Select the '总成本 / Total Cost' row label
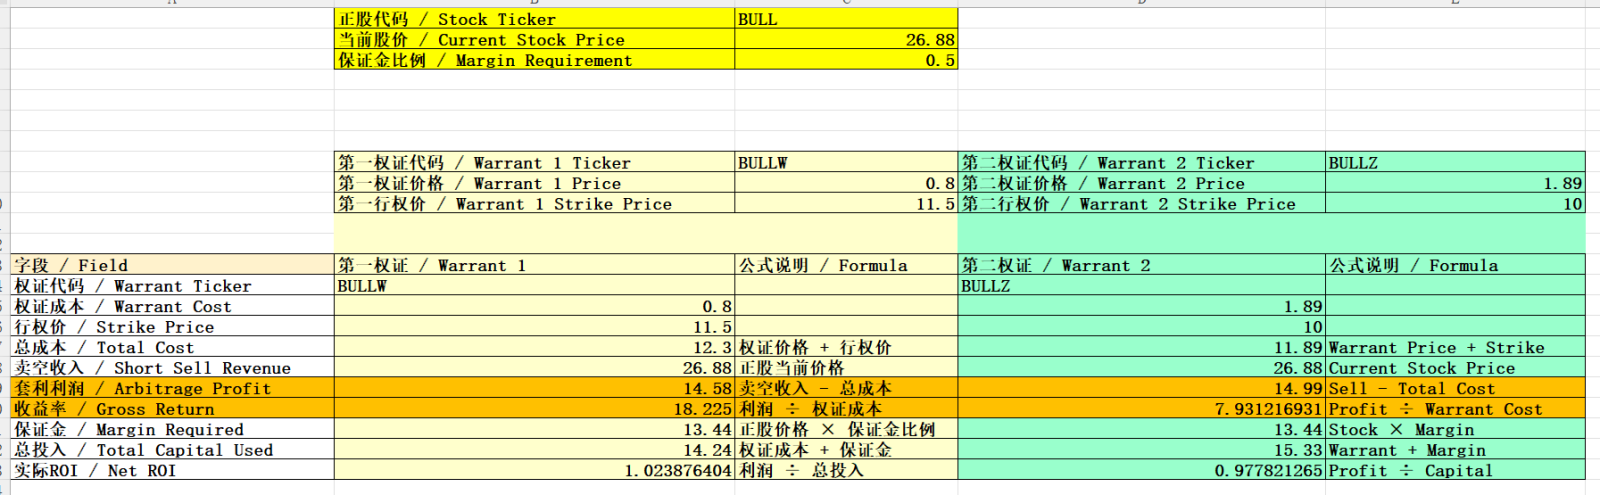1600x495 pixels. pos(172,347)
